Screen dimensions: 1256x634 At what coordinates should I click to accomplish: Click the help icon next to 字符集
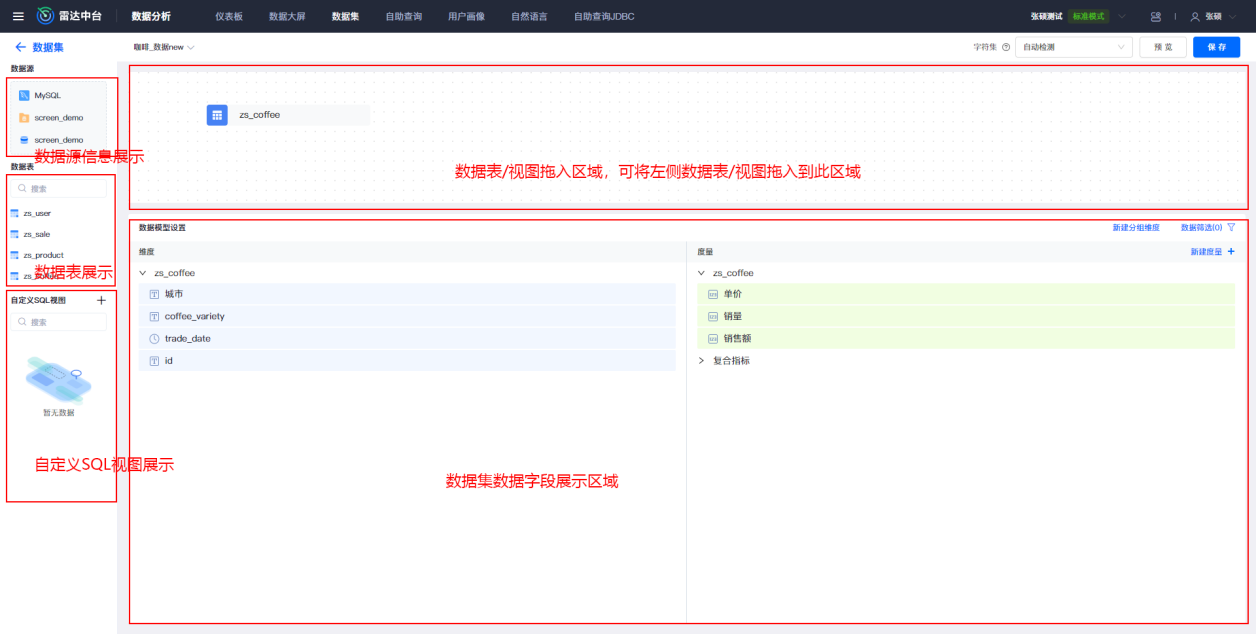pos(1006,47)
